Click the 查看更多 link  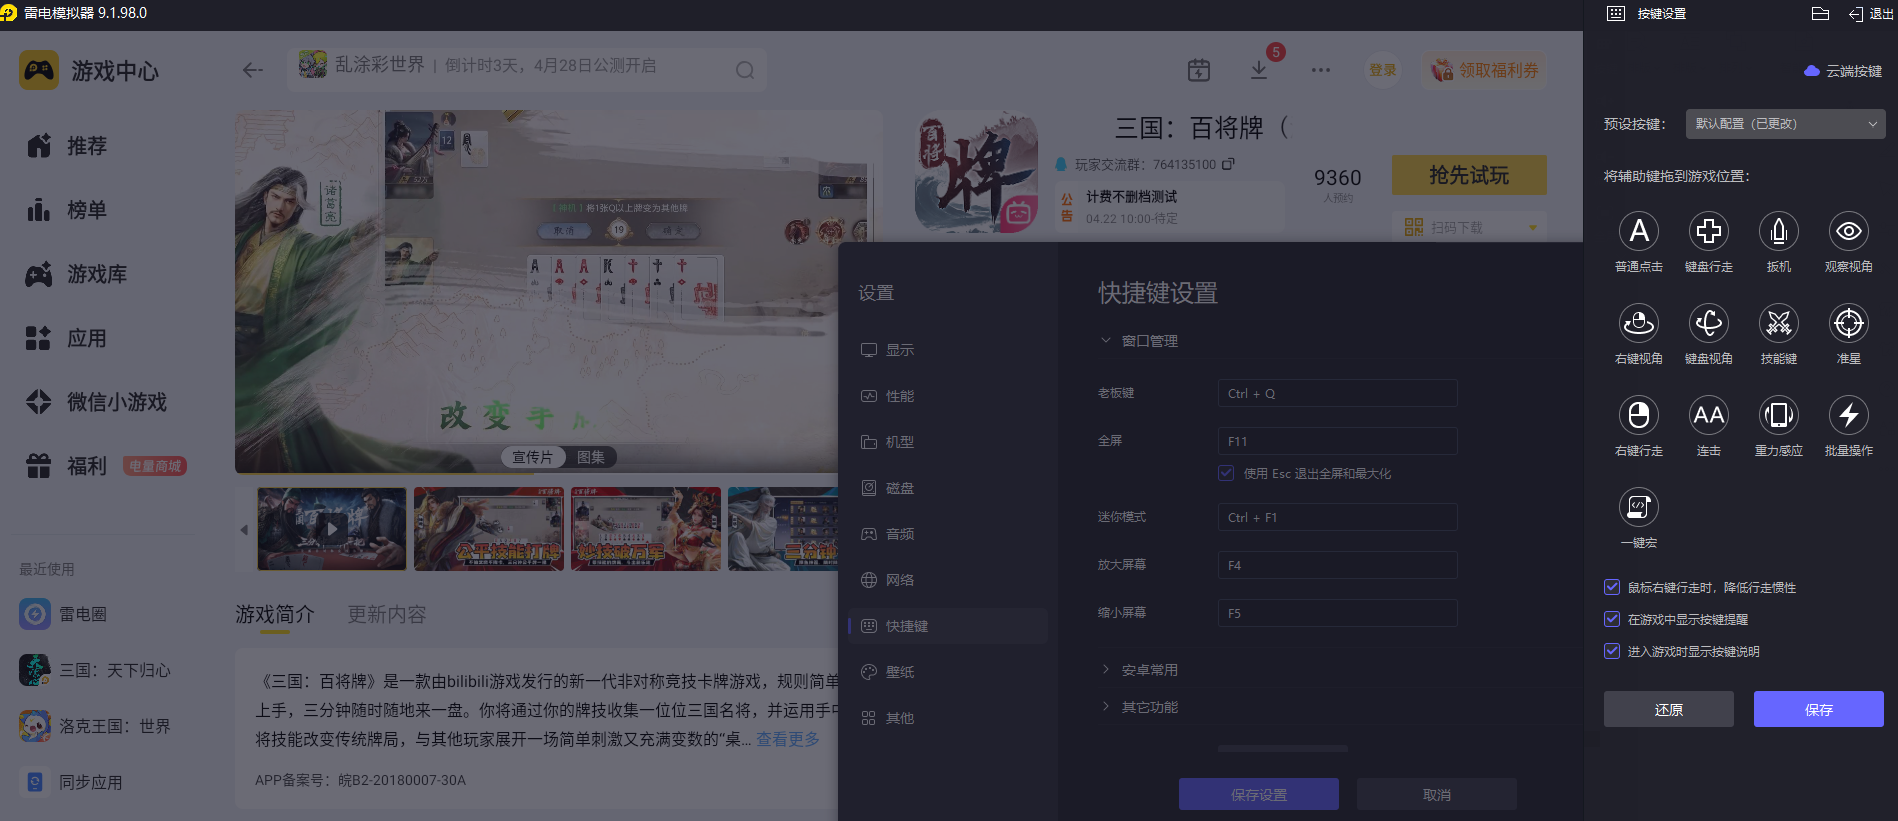click(x=787, y=739)
